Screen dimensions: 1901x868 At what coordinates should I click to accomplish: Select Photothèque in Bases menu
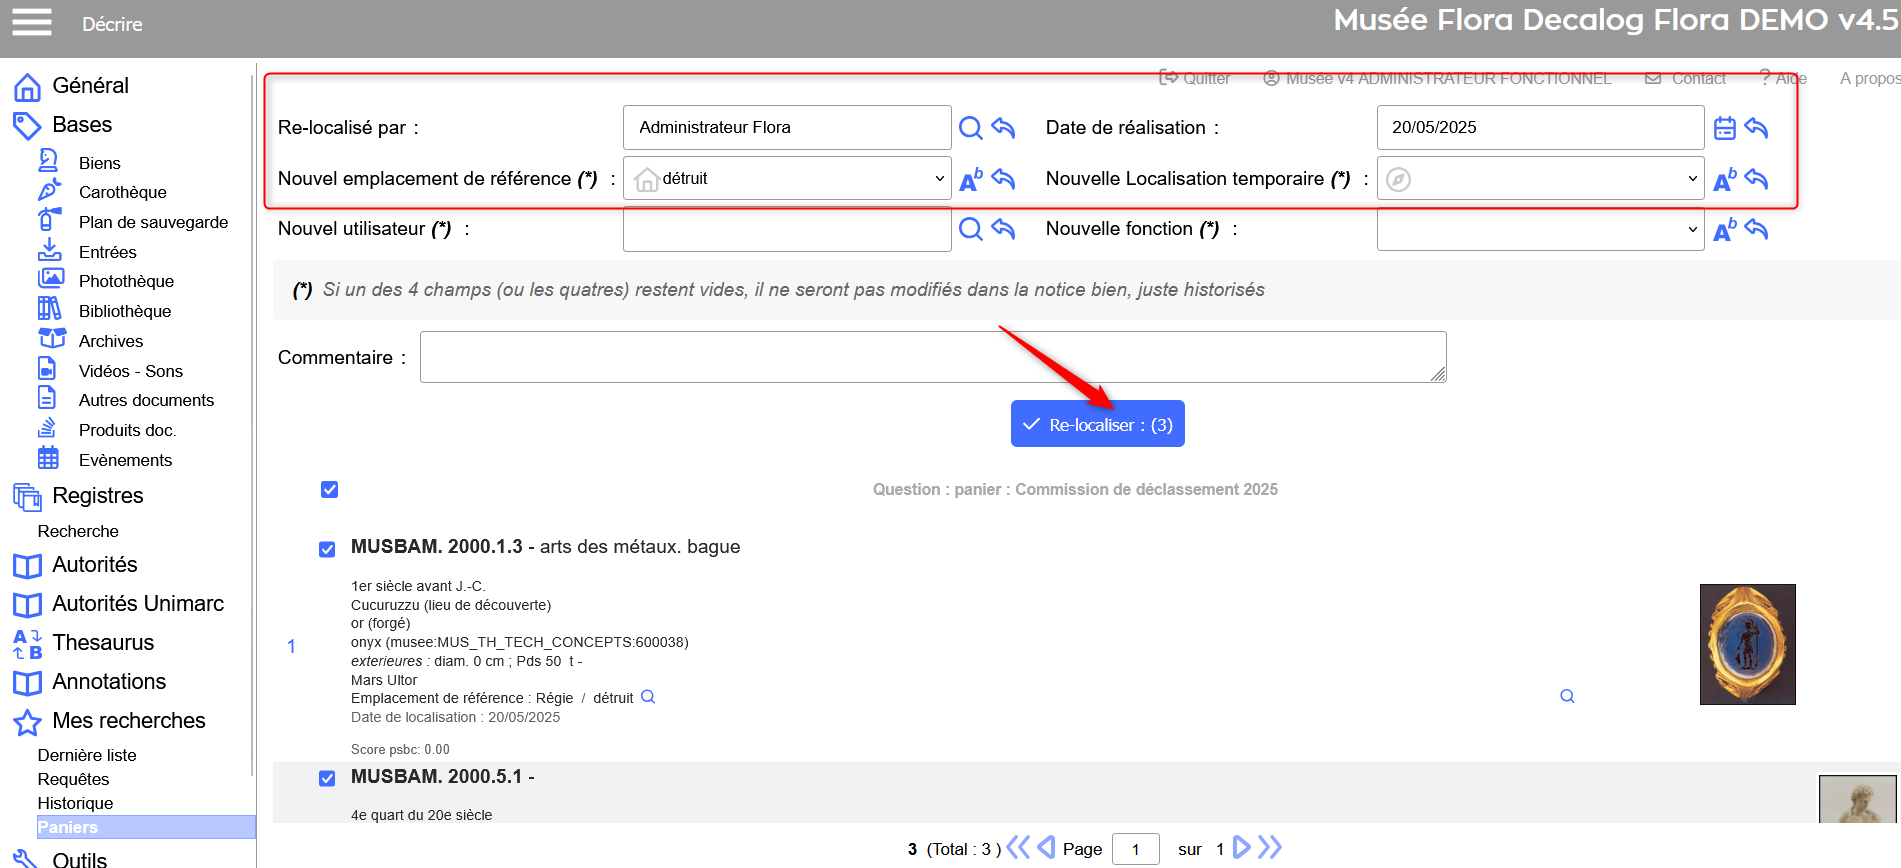tap(126, 281)
